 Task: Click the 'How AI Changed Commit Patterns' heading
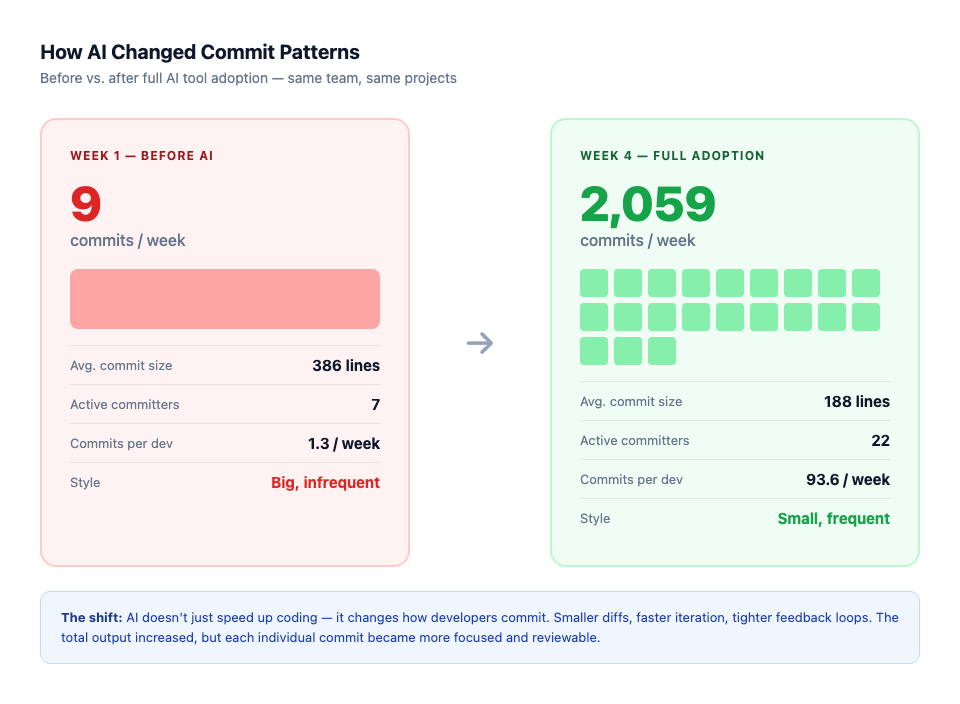[x=200, y=52]
